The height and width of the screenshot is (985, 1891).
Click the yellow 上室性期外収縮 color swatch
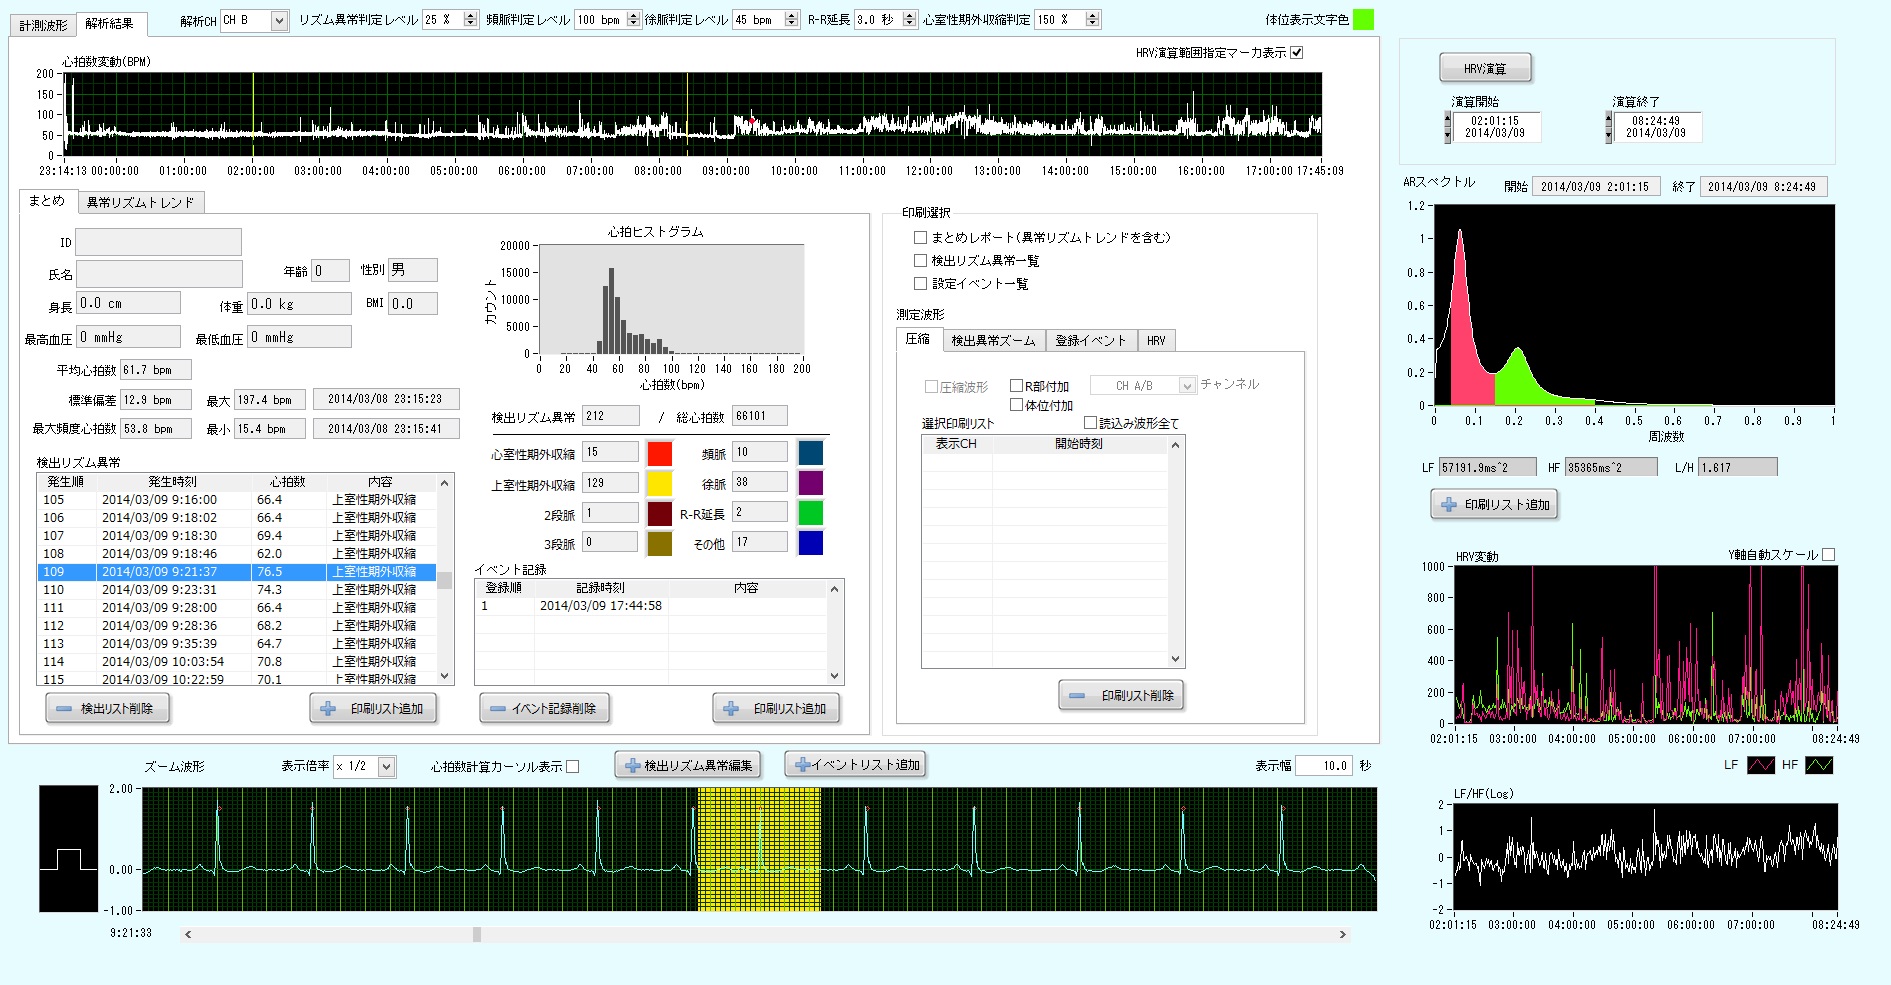point(660,483)
